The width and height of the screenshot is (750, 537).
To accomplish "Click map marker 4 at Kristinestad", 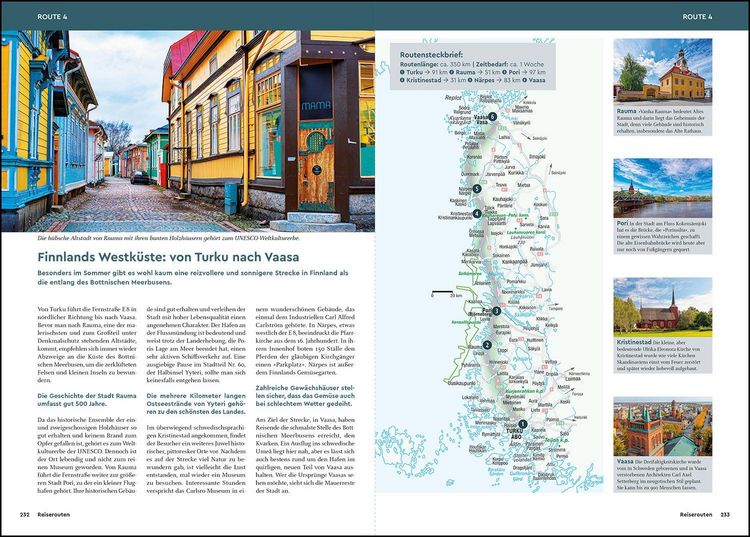I will (477, 214).
